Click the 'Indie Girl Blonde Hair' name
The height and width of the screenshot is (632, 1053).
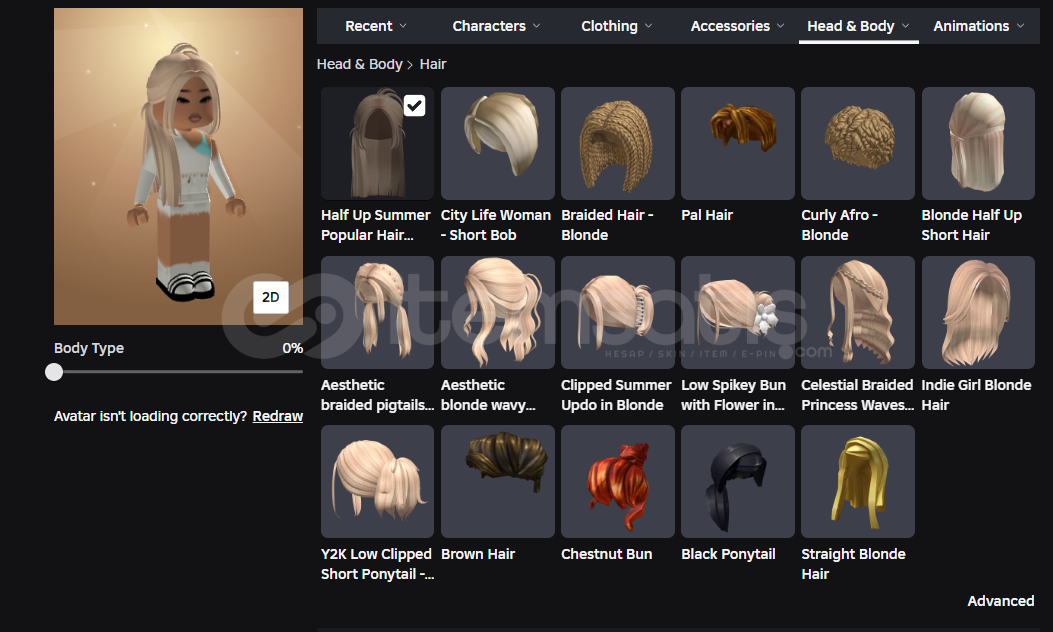click(976, 395)
